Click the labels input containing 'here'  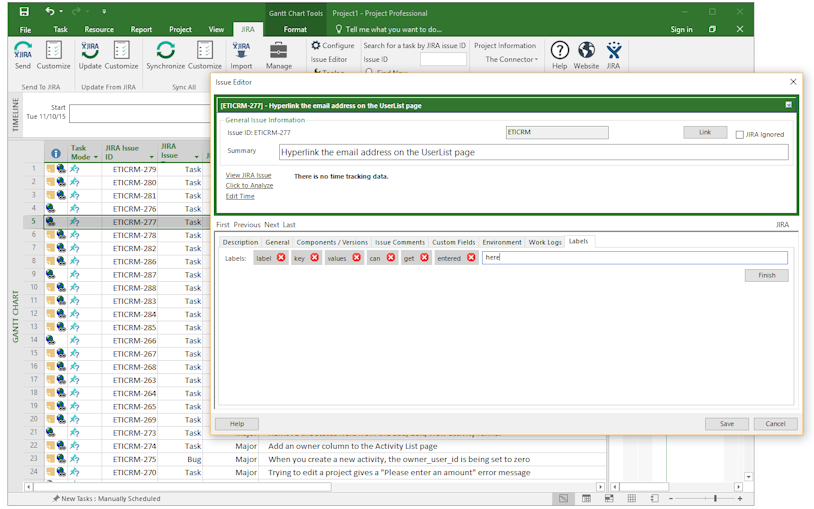(634, 258)
